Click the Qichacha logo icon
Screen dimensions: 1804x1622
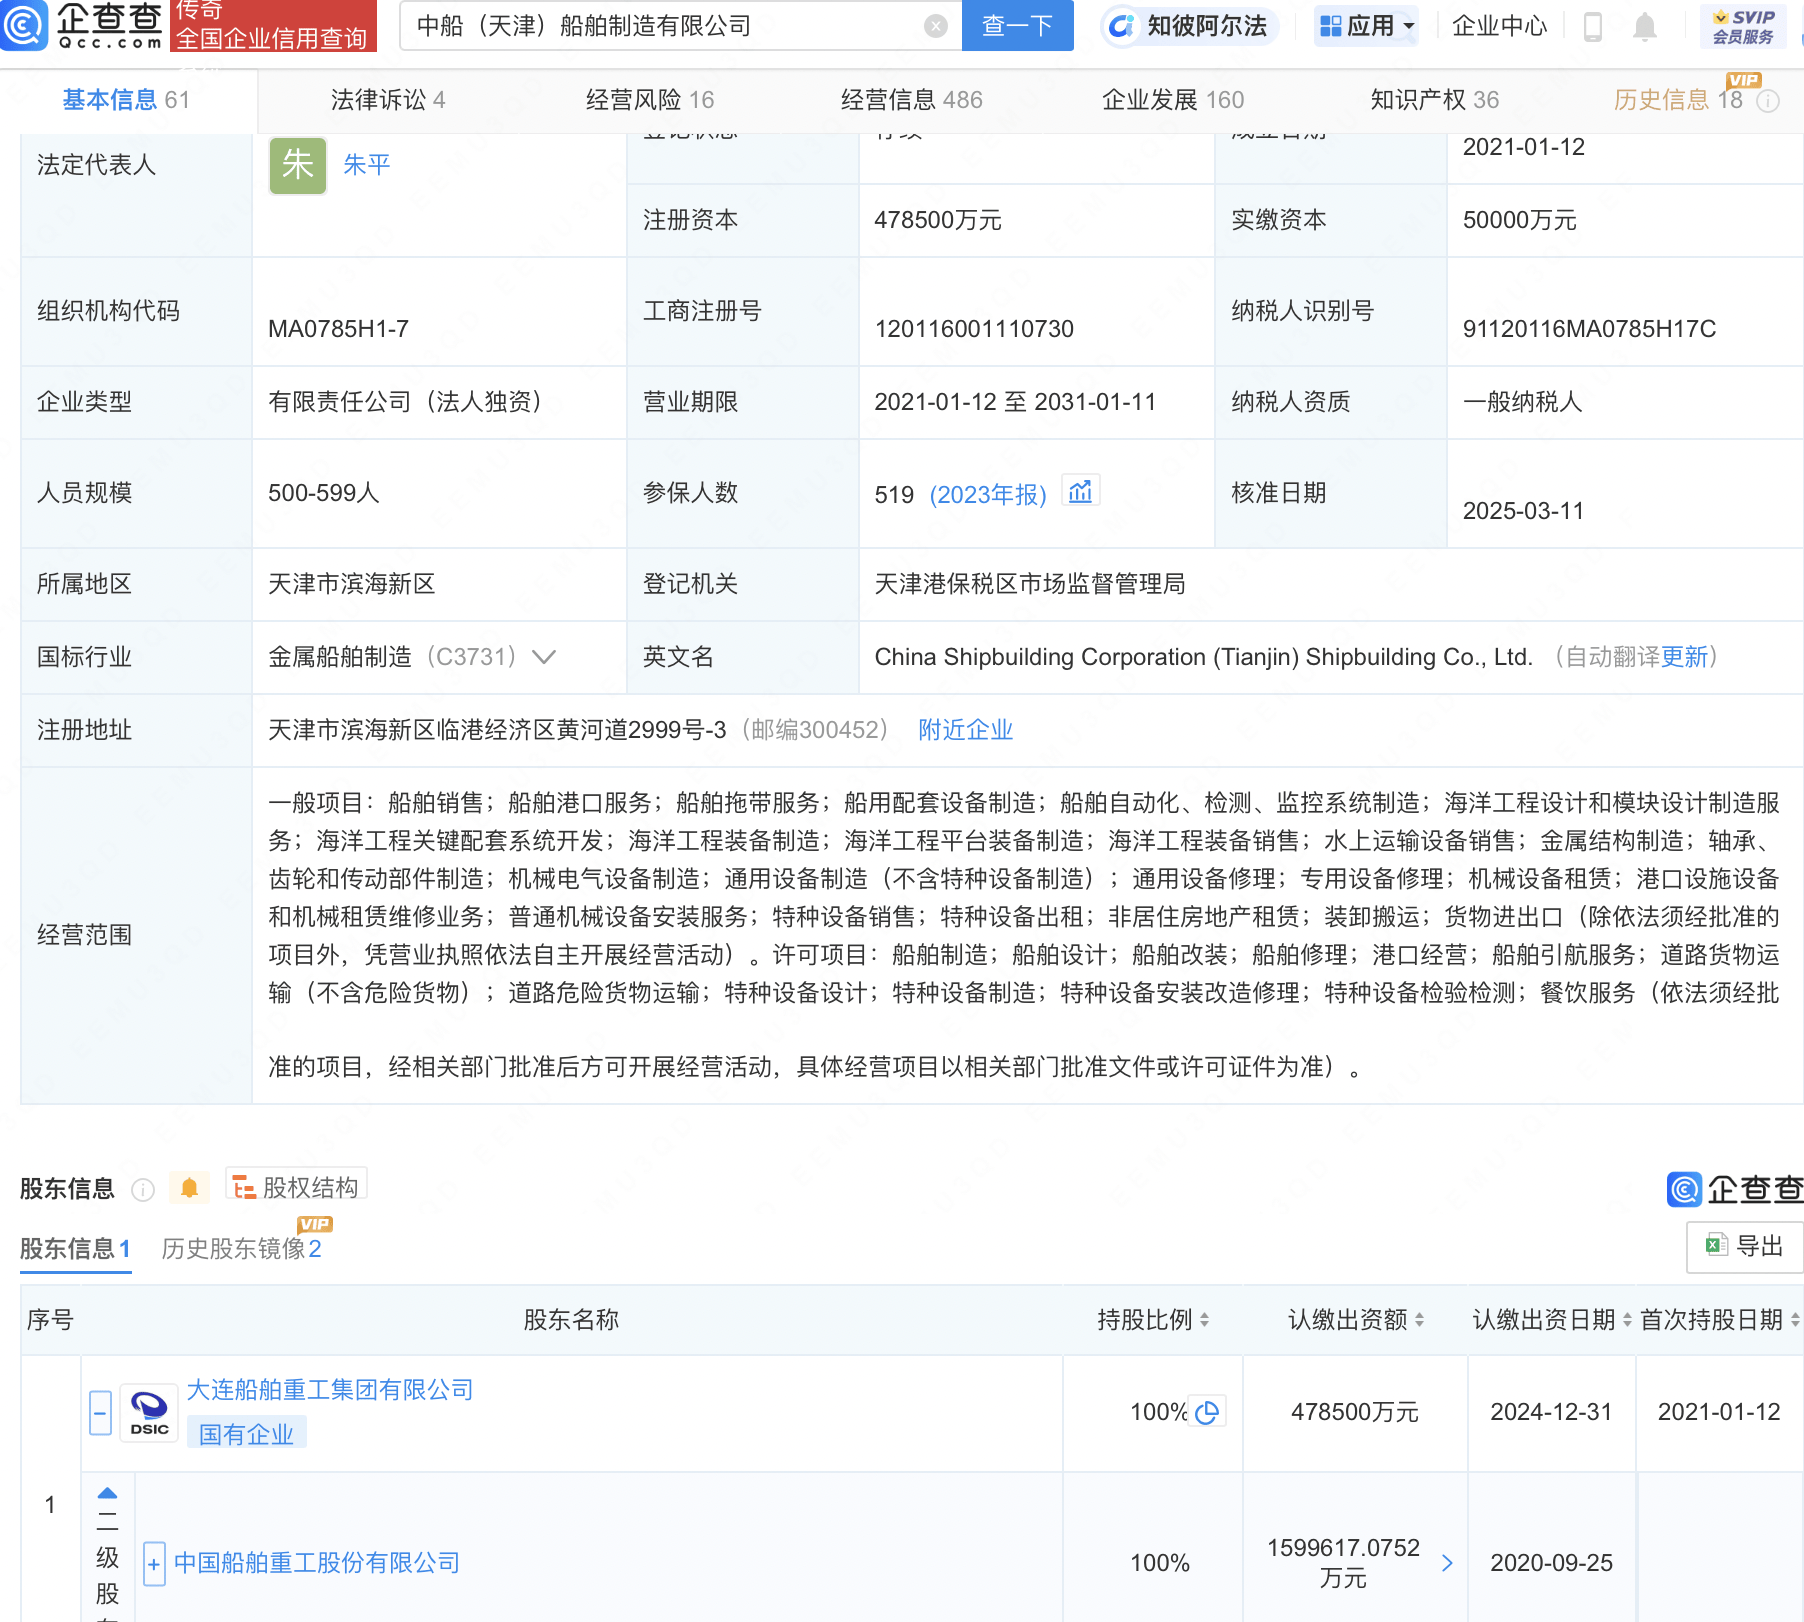point(24,25)
